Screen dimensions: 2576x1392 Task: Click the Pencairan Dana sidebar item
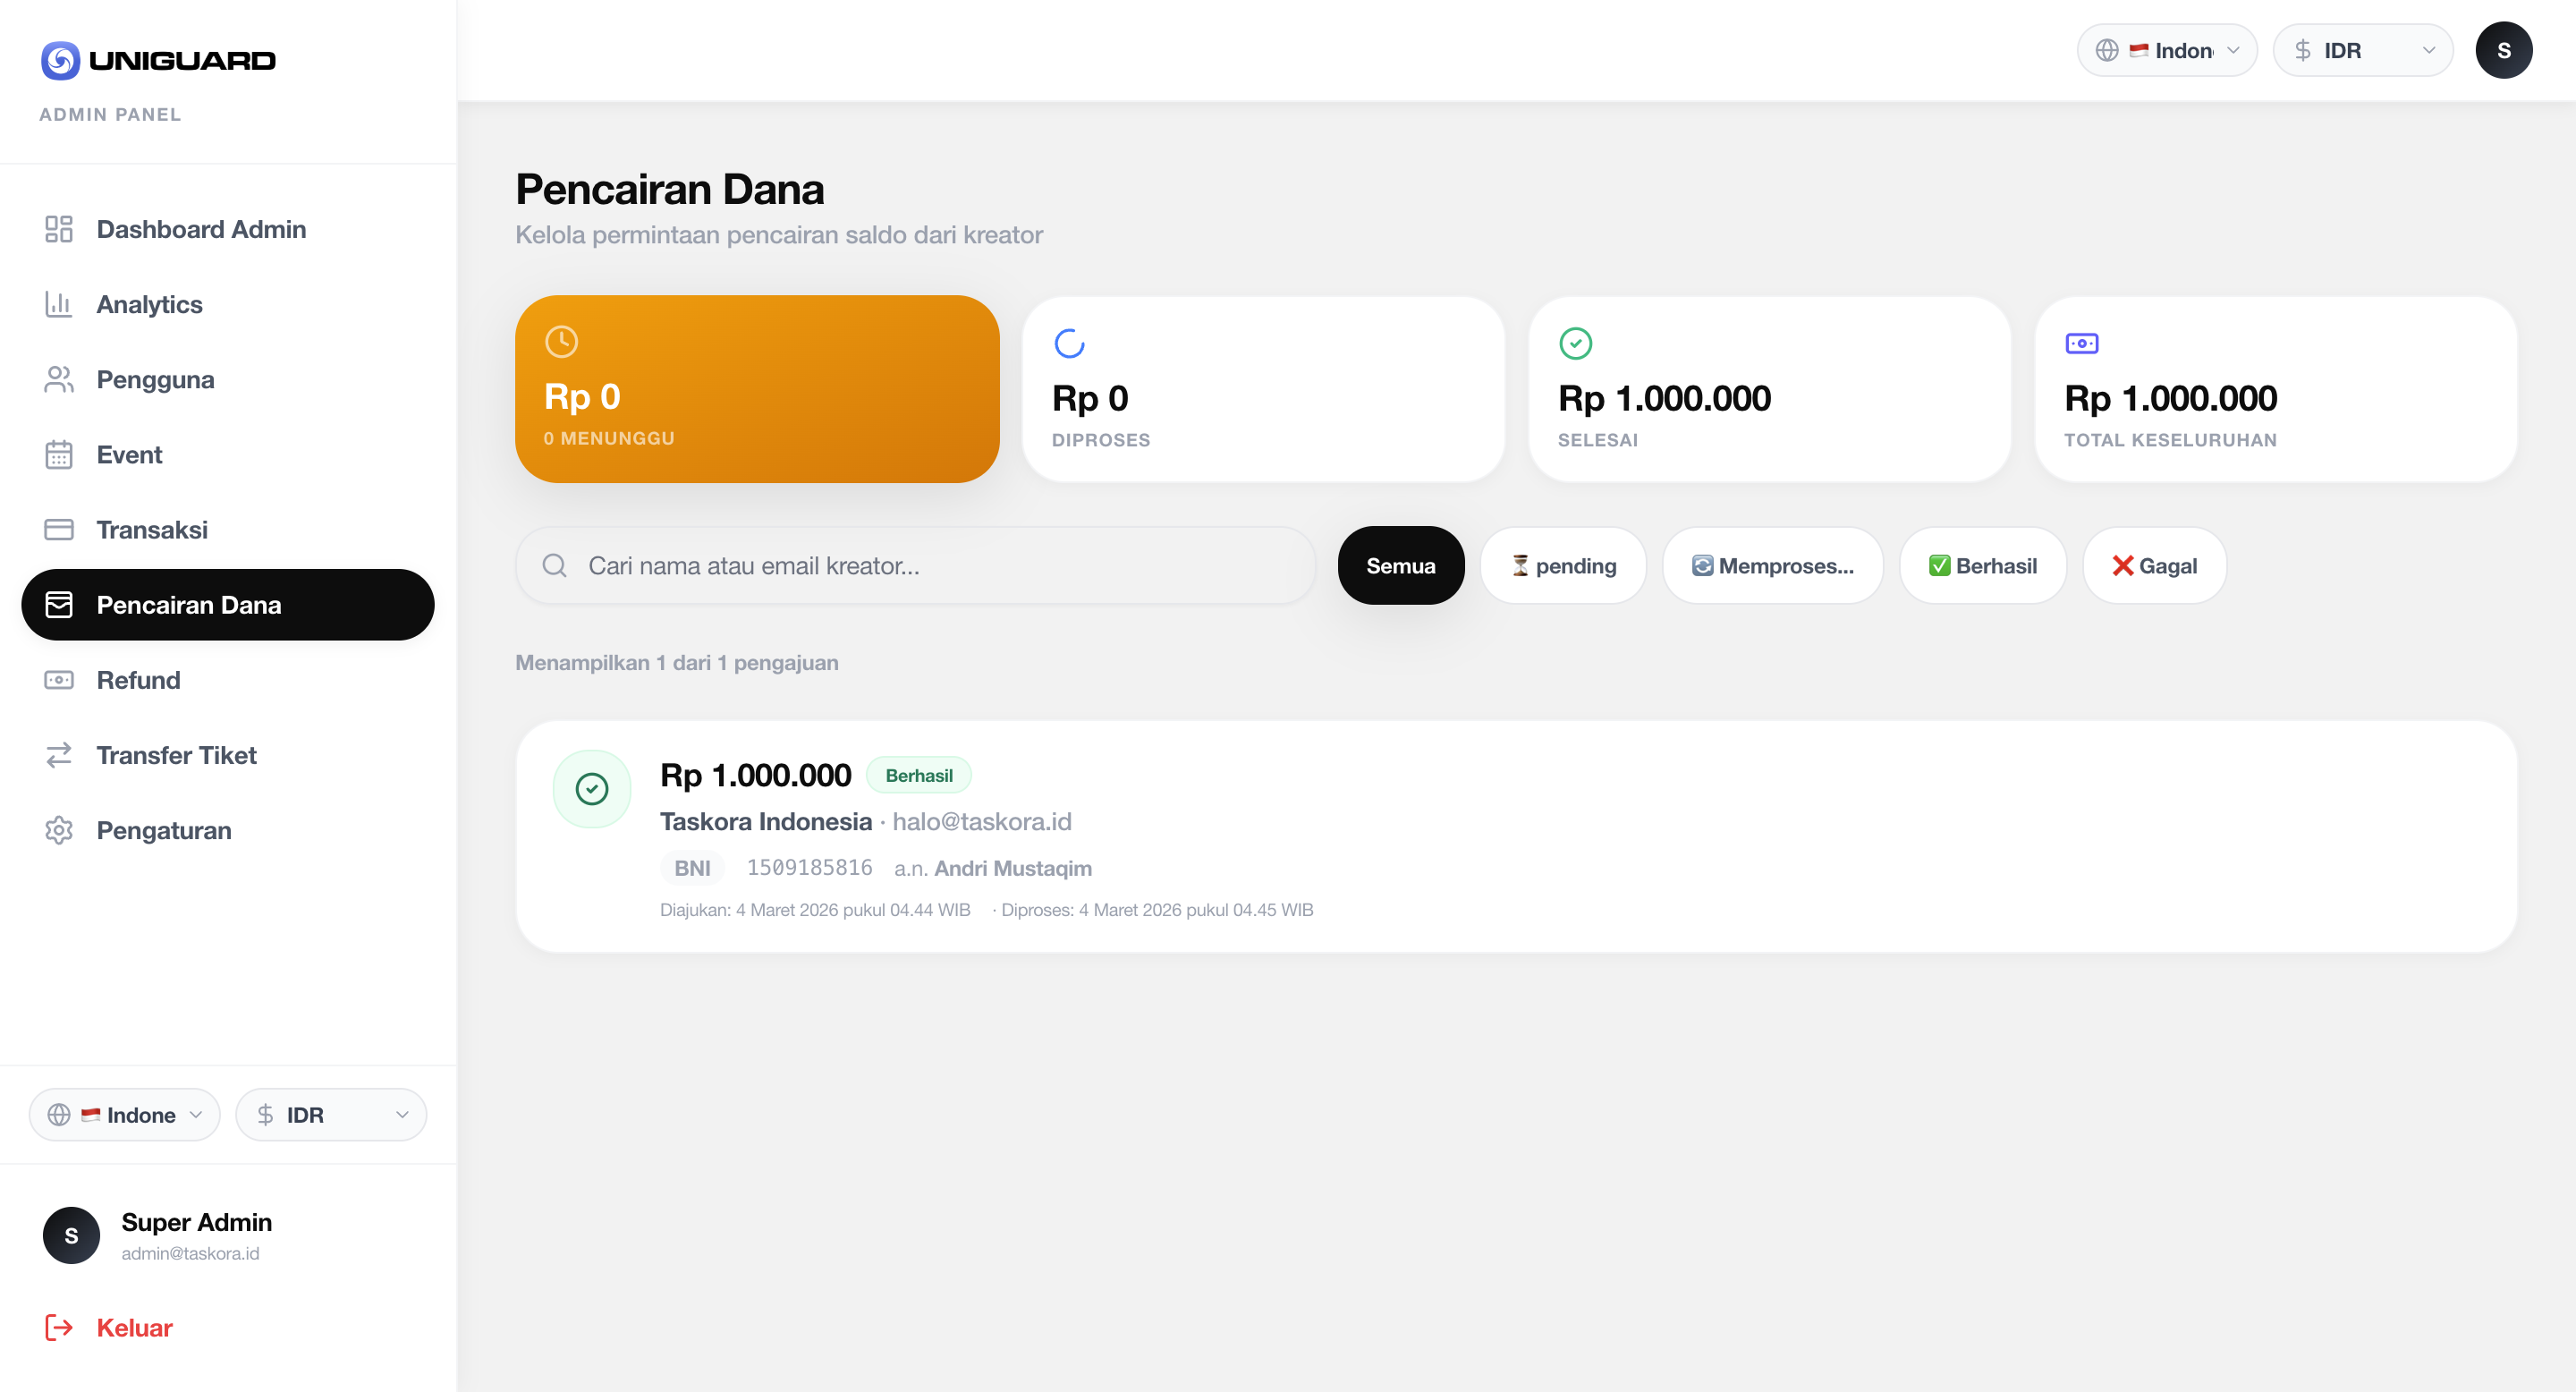coord(188,605)
